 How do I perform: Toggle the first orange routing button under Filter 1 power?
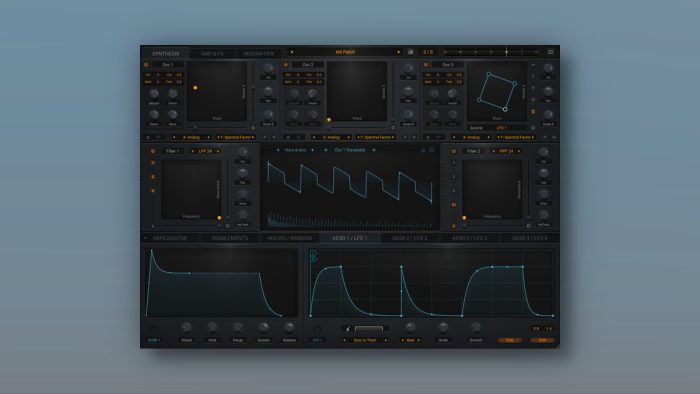pos(153,163)
